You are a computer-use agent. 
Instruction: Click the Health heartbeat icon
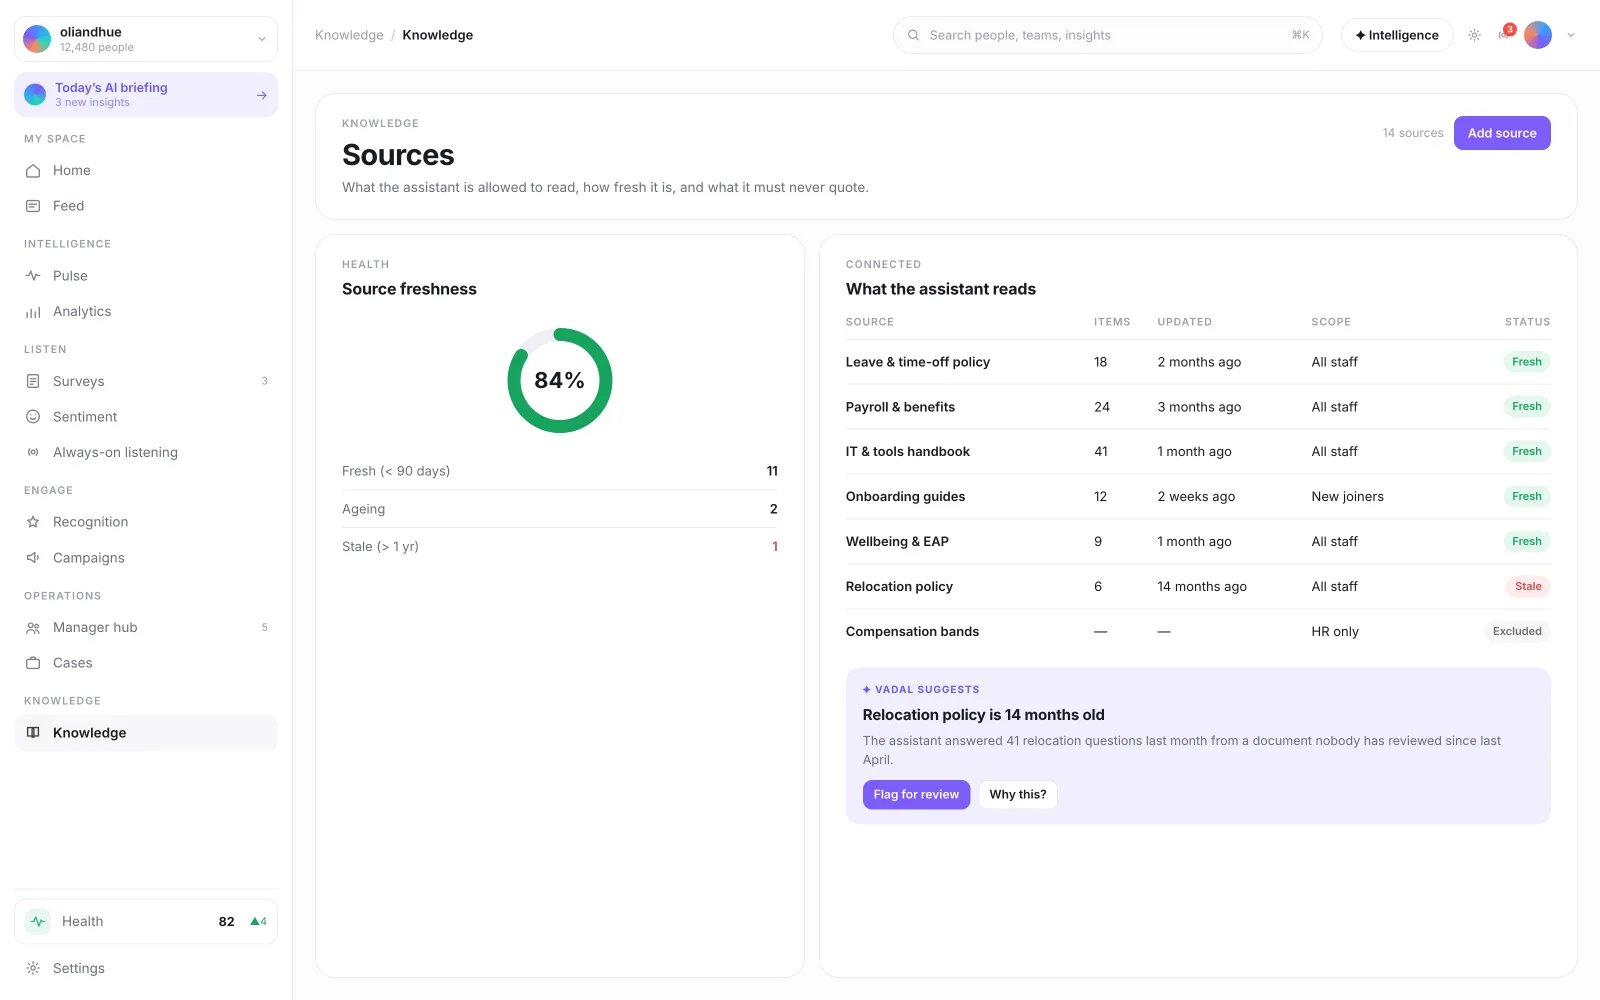[x=38, y=922]
